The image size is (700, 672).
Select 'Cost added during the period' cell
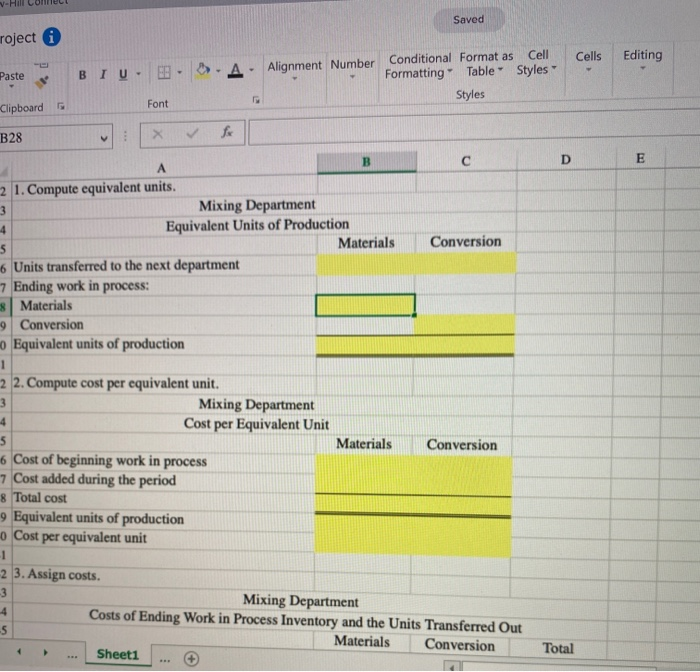[x=163, y=480]
